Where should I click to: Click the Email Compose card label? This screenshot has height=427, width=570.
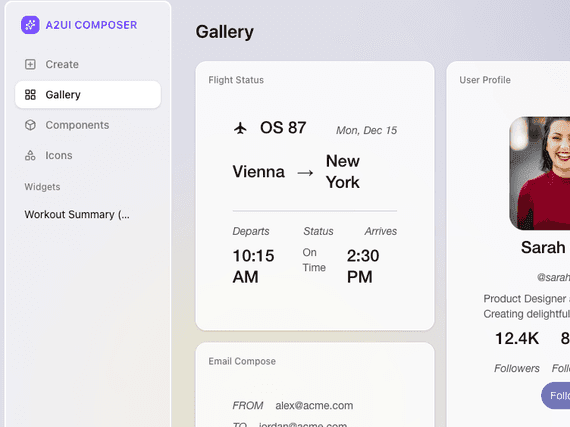pyautogui.click(x=242, y=361)
